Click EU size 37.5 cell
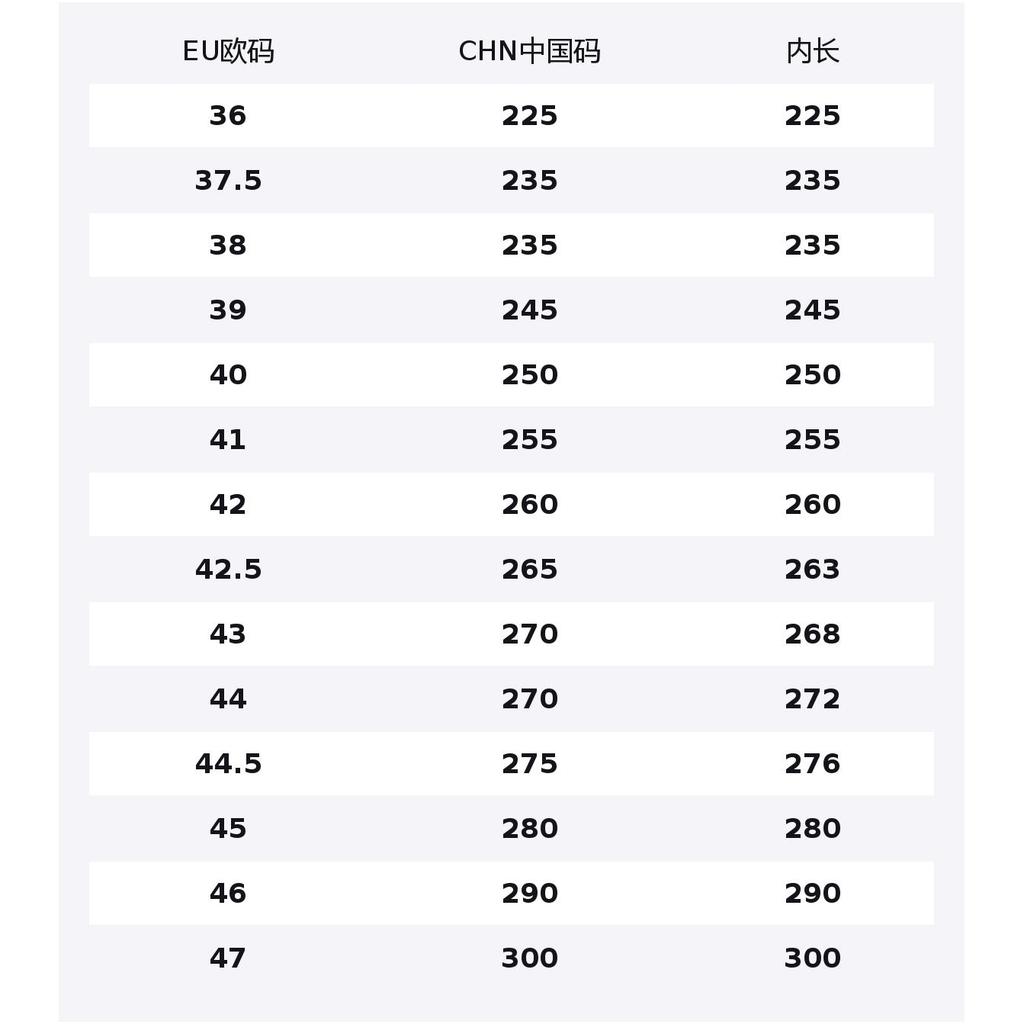1024x1024 pixels. pyautogui.click(x=228, y=180)
